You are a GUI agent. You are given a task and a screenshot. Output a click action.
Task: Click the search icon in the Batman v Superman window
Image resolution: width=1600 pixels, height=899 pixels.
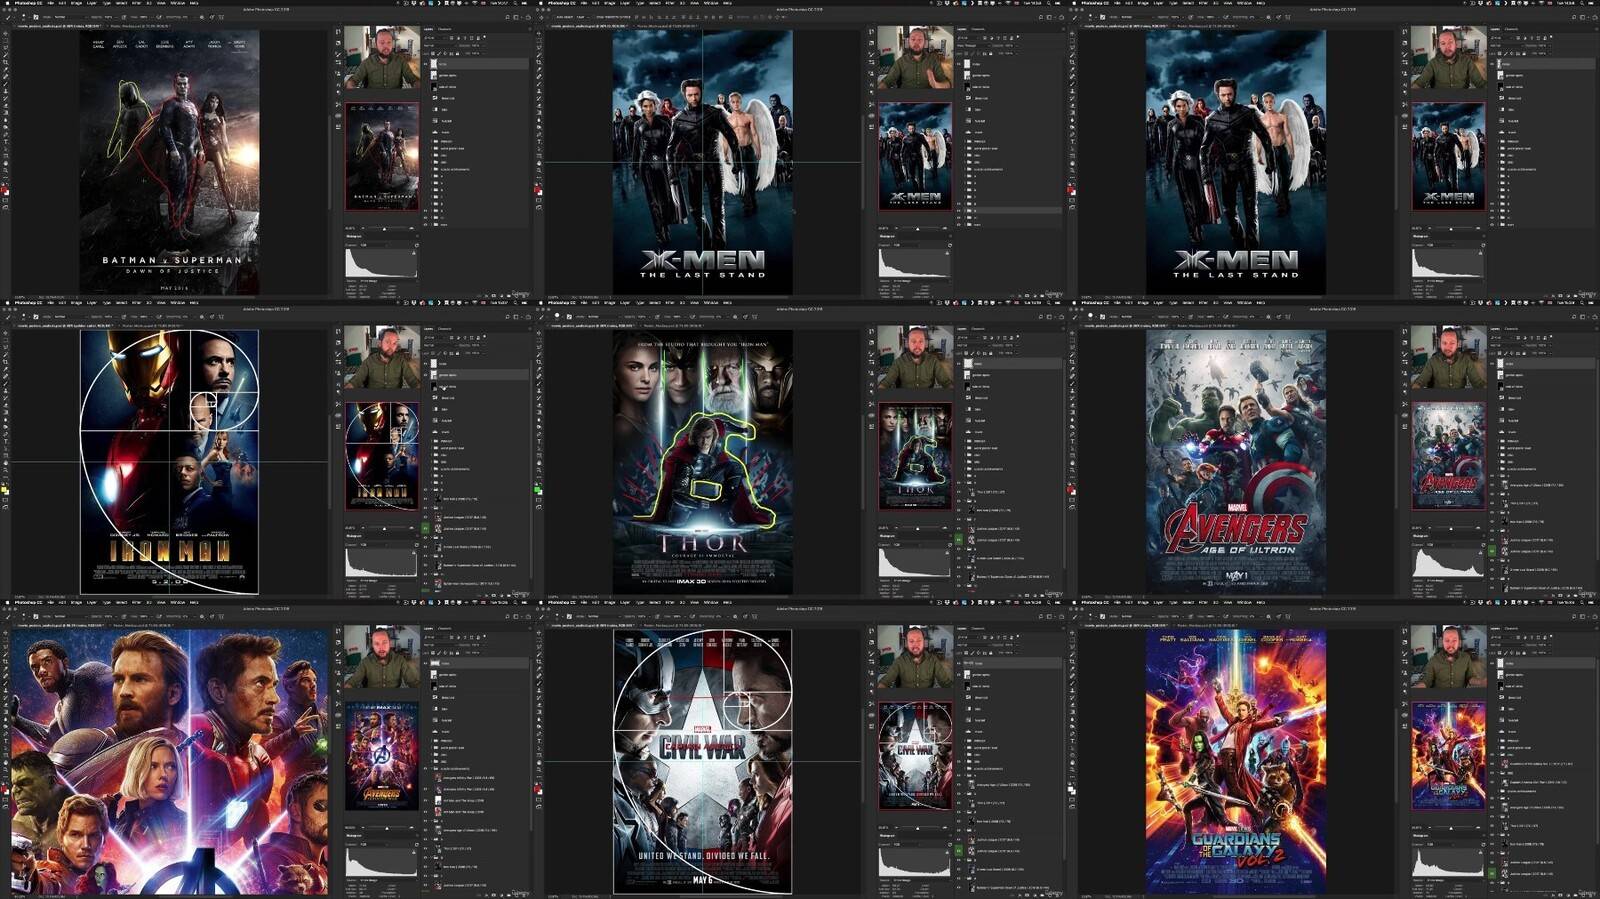(x=506, y=17)
